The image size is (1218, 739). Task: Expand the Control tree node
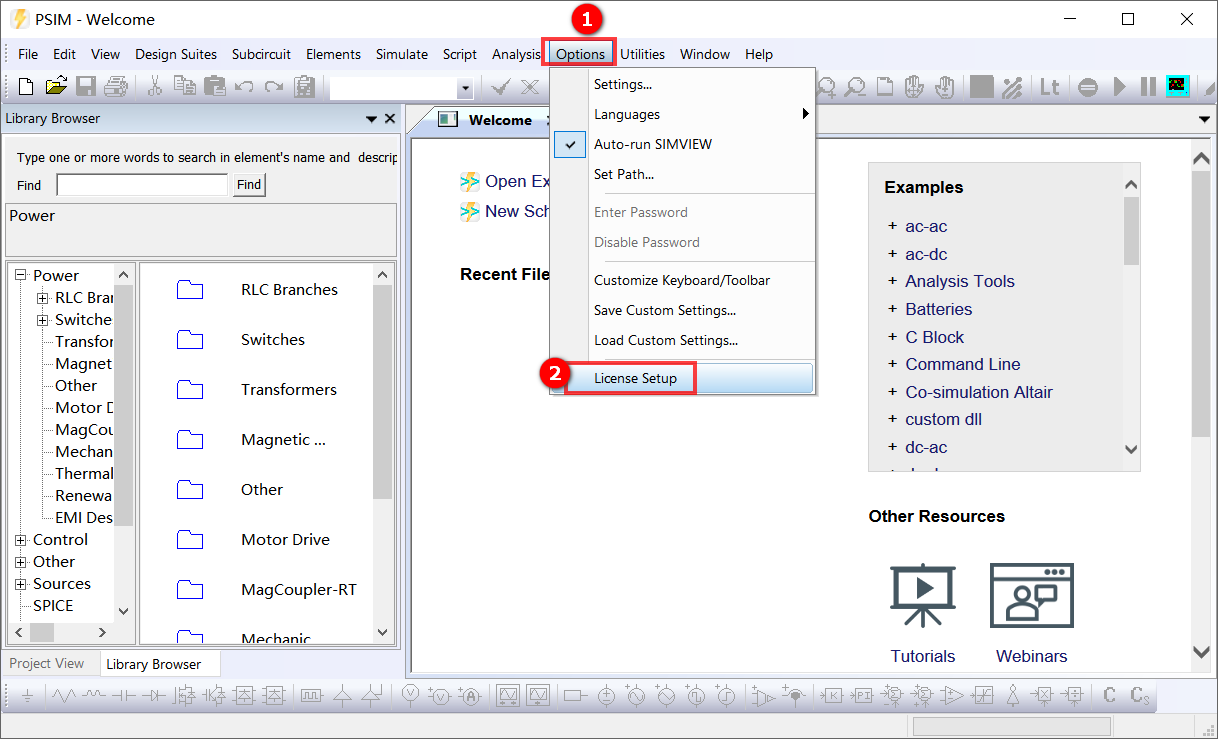21,540
